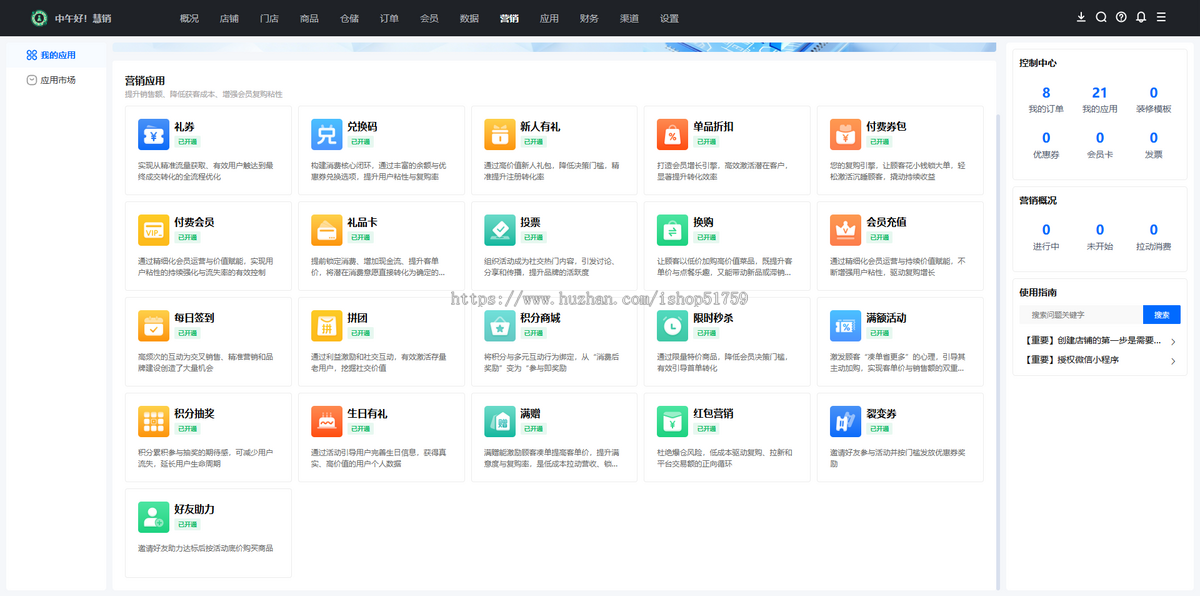The image size is (1200, 596).
Task: Click the 红包营销 red envelope icon
Action: pyautogui.click(x=673, y=421)
